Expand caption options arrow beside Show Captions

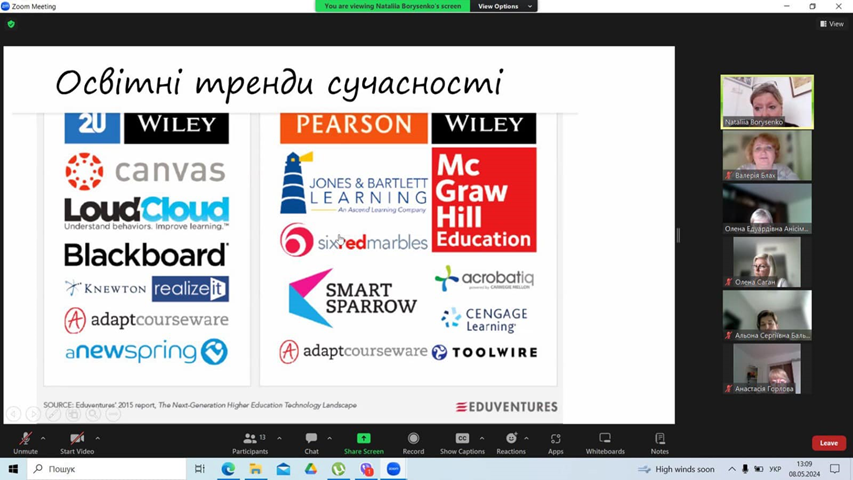click(481, 438)
